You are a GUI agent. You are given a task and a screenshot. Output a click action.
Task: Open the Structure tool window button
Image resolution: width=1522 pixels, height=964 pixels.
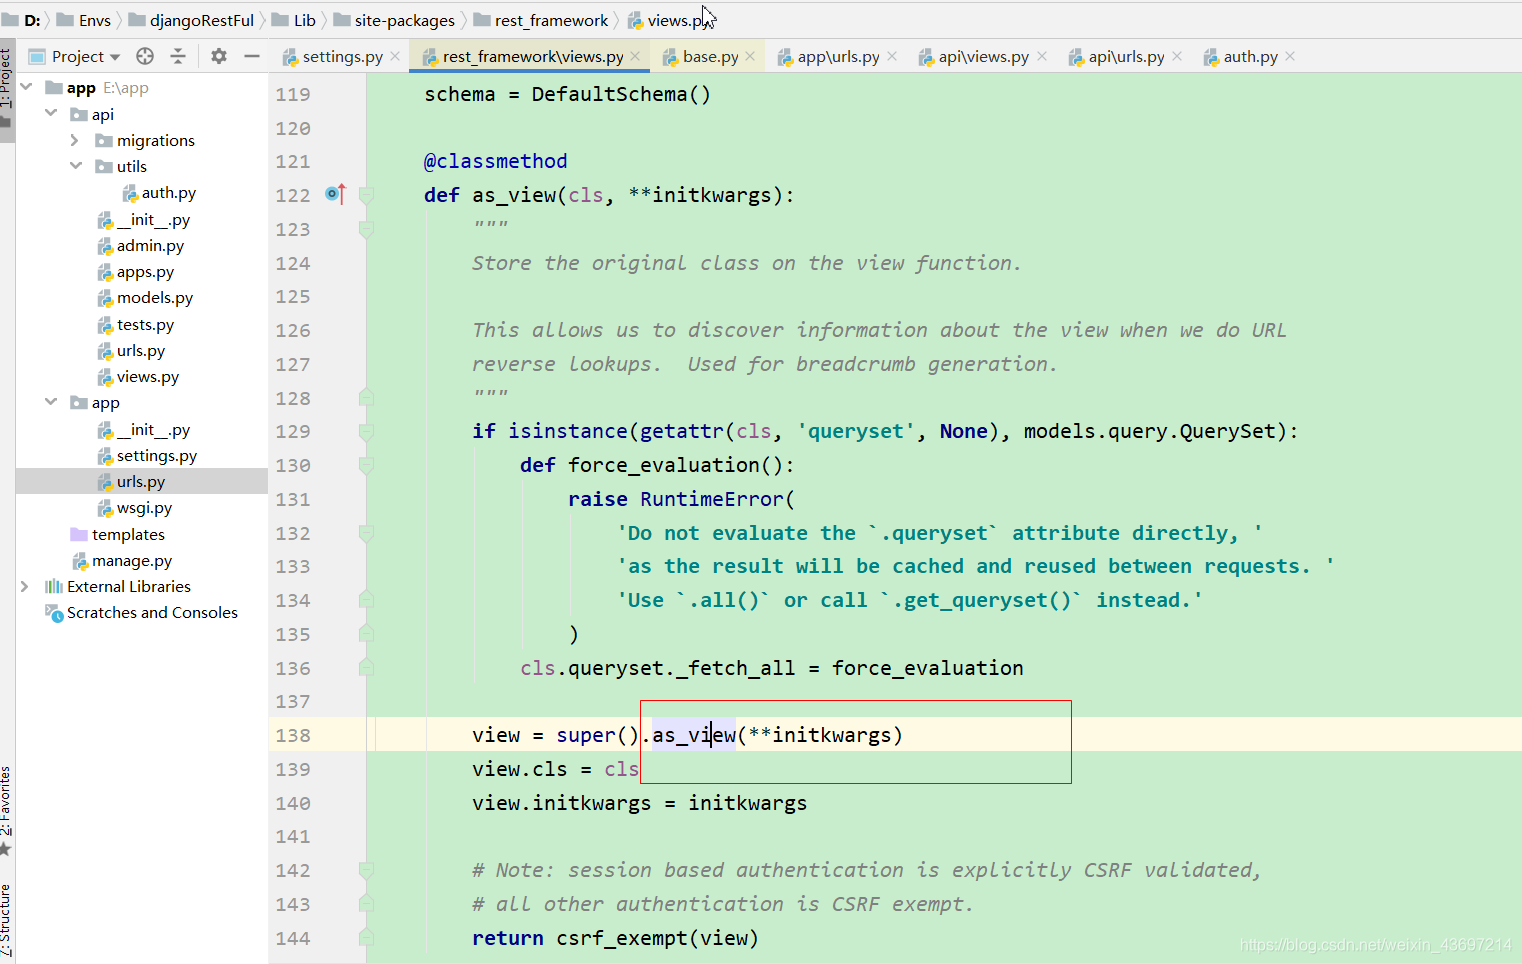coord(7,922)
